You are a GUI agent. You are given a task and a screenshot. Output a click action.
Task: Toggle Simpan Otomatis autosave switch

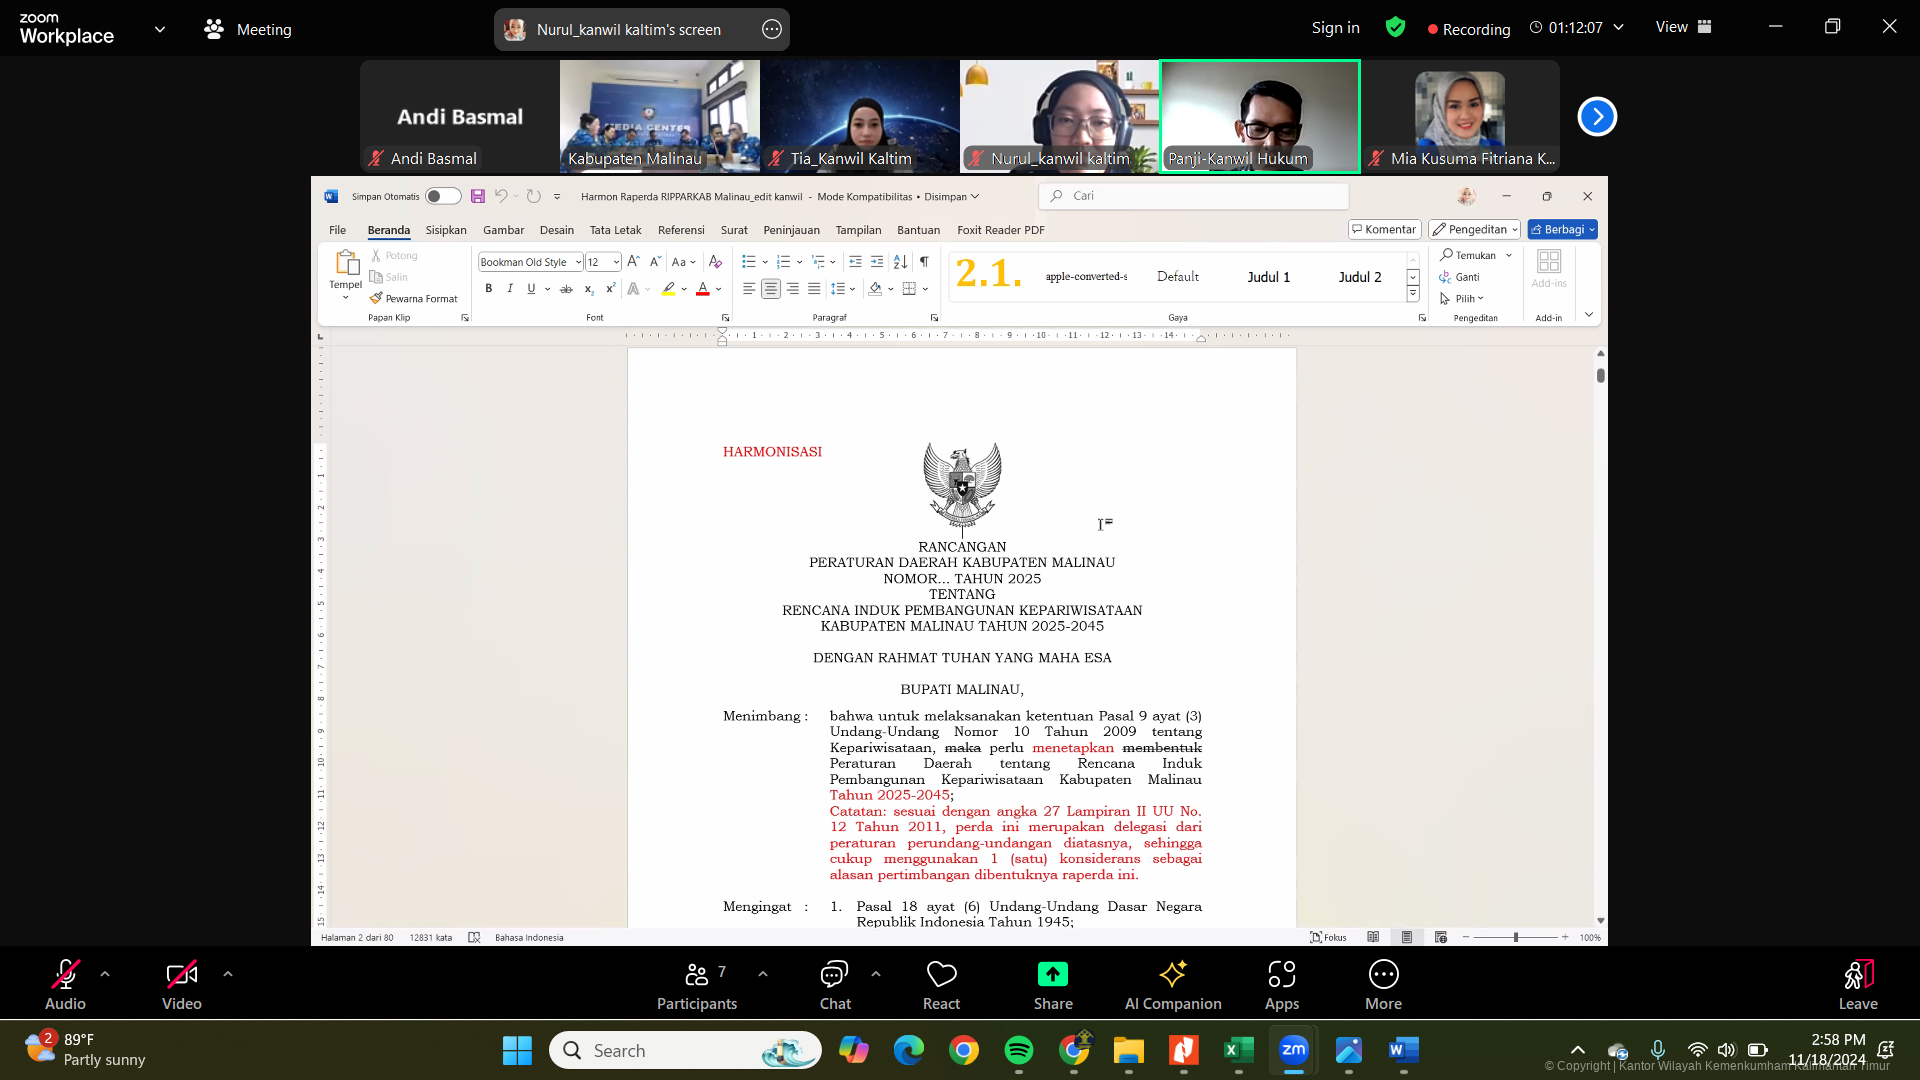(443, 196)
